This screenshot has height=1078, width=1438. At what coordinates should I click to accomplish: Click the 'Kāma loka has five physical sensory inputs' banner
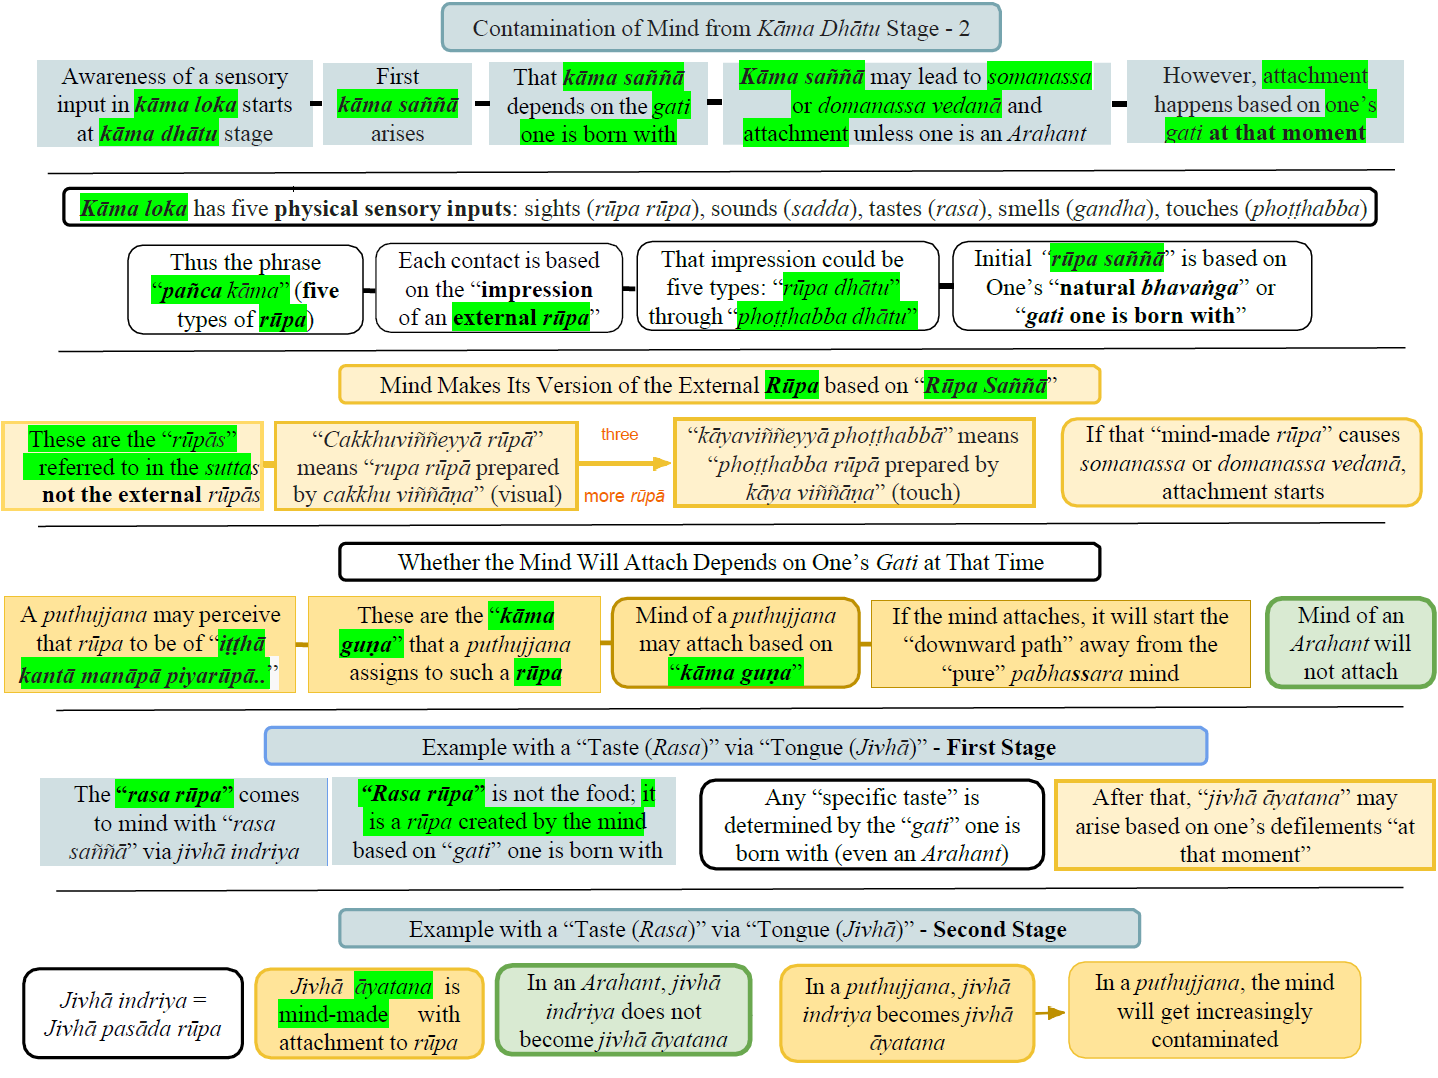tap(720, 208)
